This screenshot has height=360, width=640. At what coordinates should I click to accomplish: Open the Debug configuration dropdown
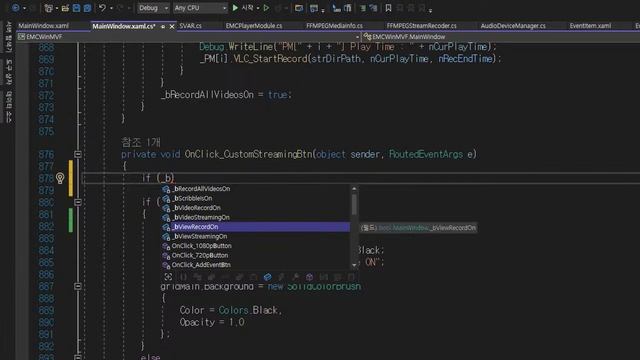(153, 8)
